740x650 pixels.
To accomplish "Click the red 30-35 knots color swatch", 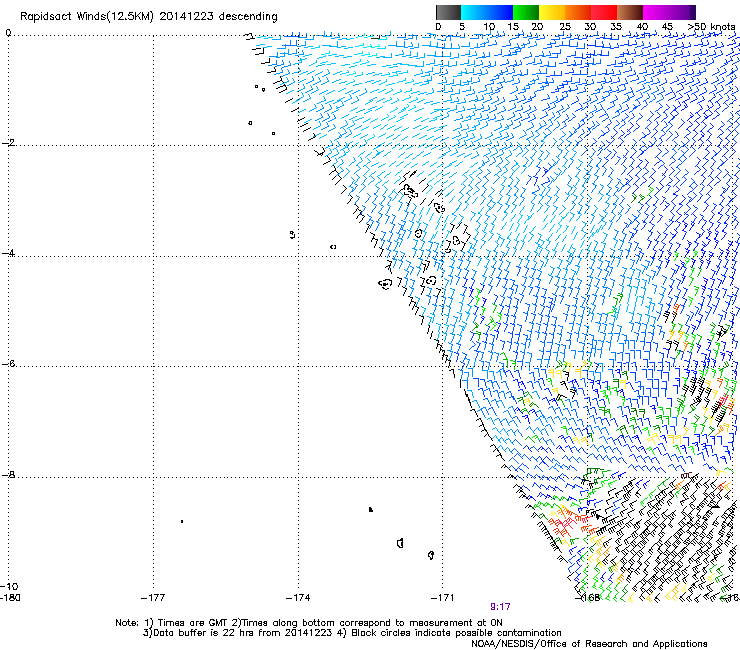I will click(x=604, y=12).
